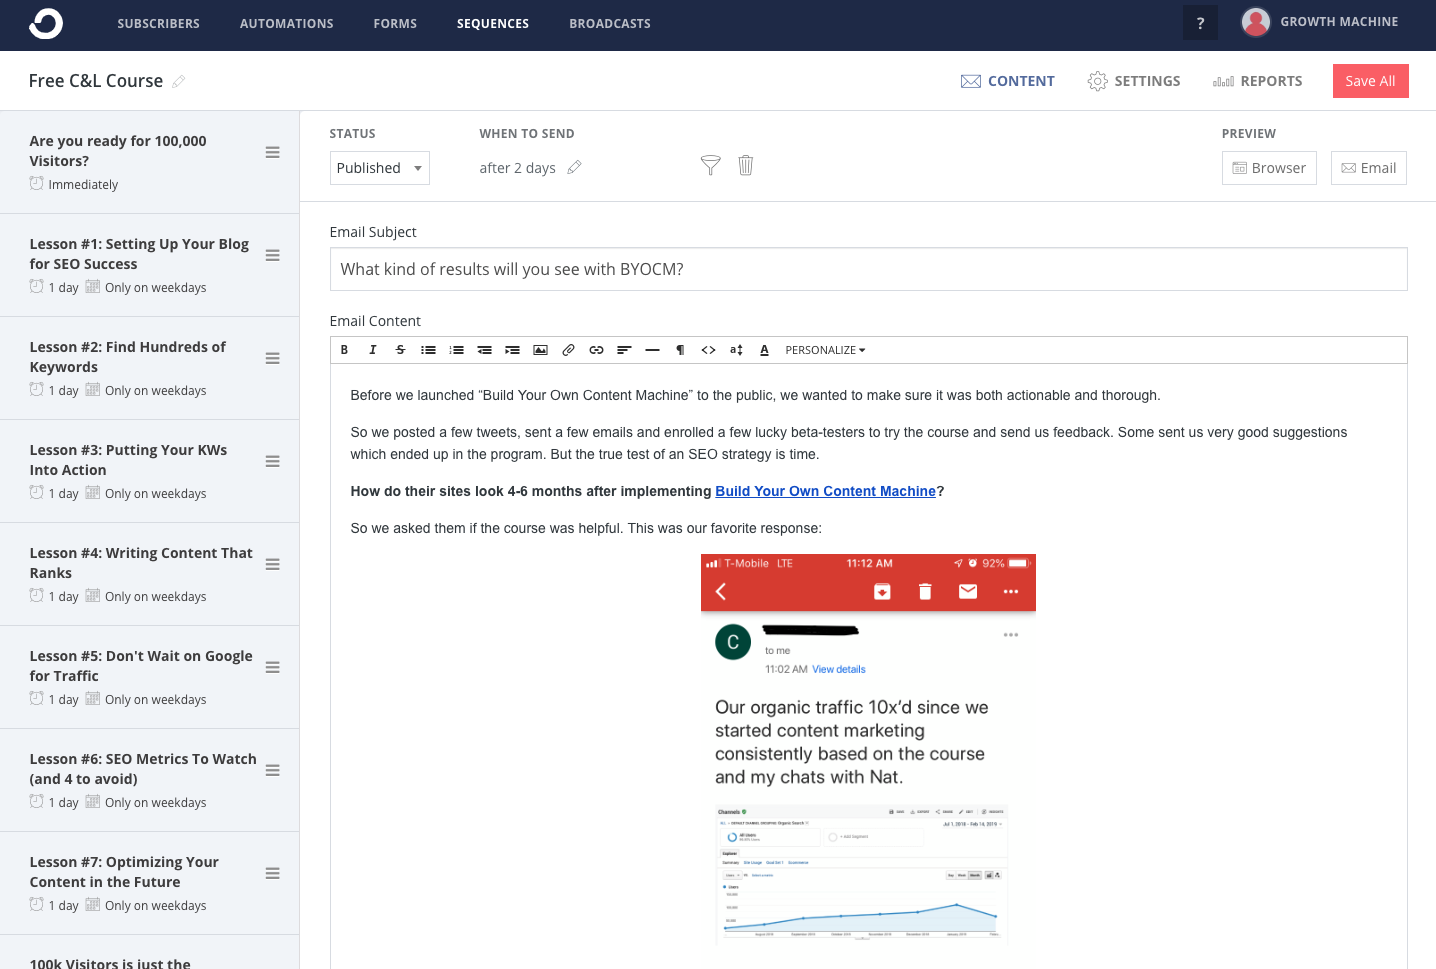Insert a hyperlink with the link icon

point(596,350)
